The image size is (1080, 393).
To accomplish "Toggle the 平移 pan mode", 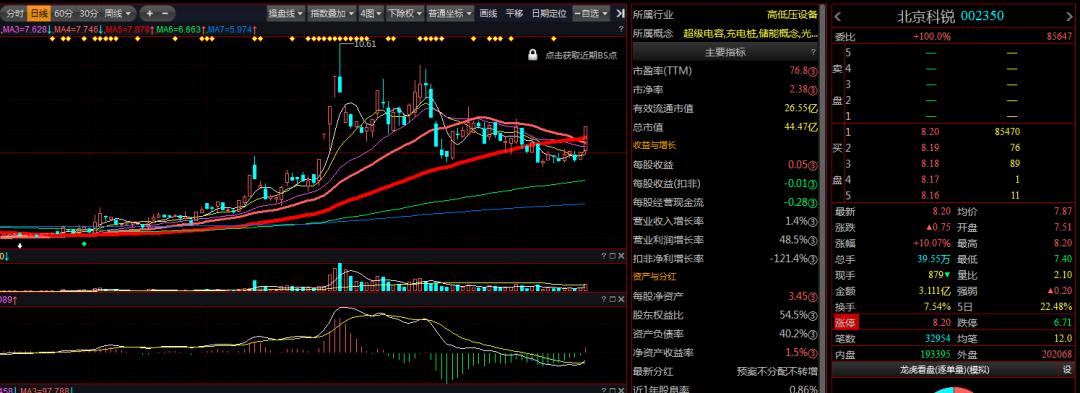I will [514, 13].
